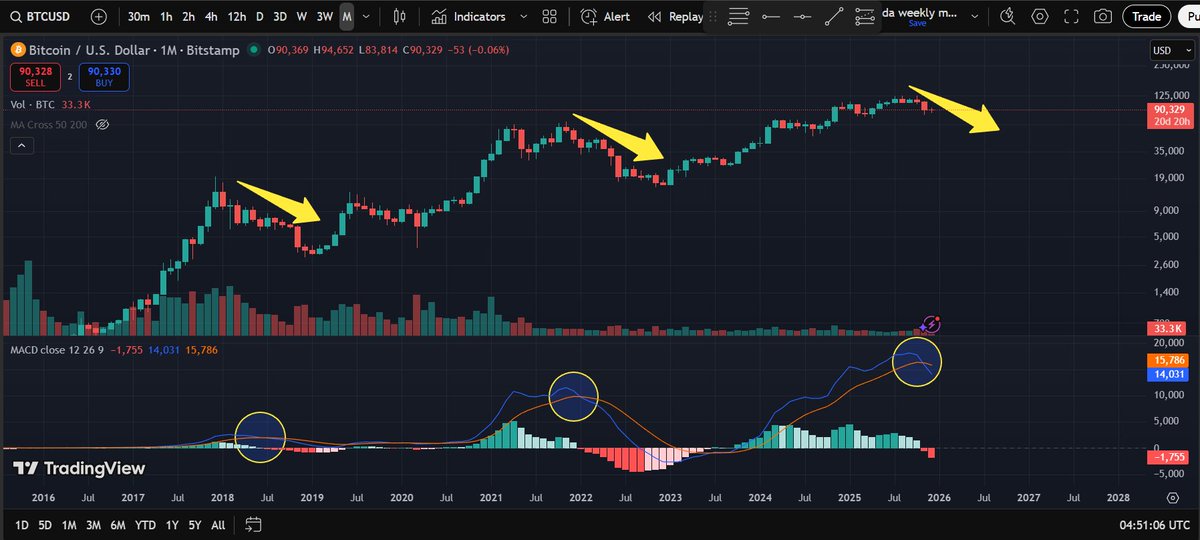Select the Fib retracement drawing tool

(x=739, y=17)
